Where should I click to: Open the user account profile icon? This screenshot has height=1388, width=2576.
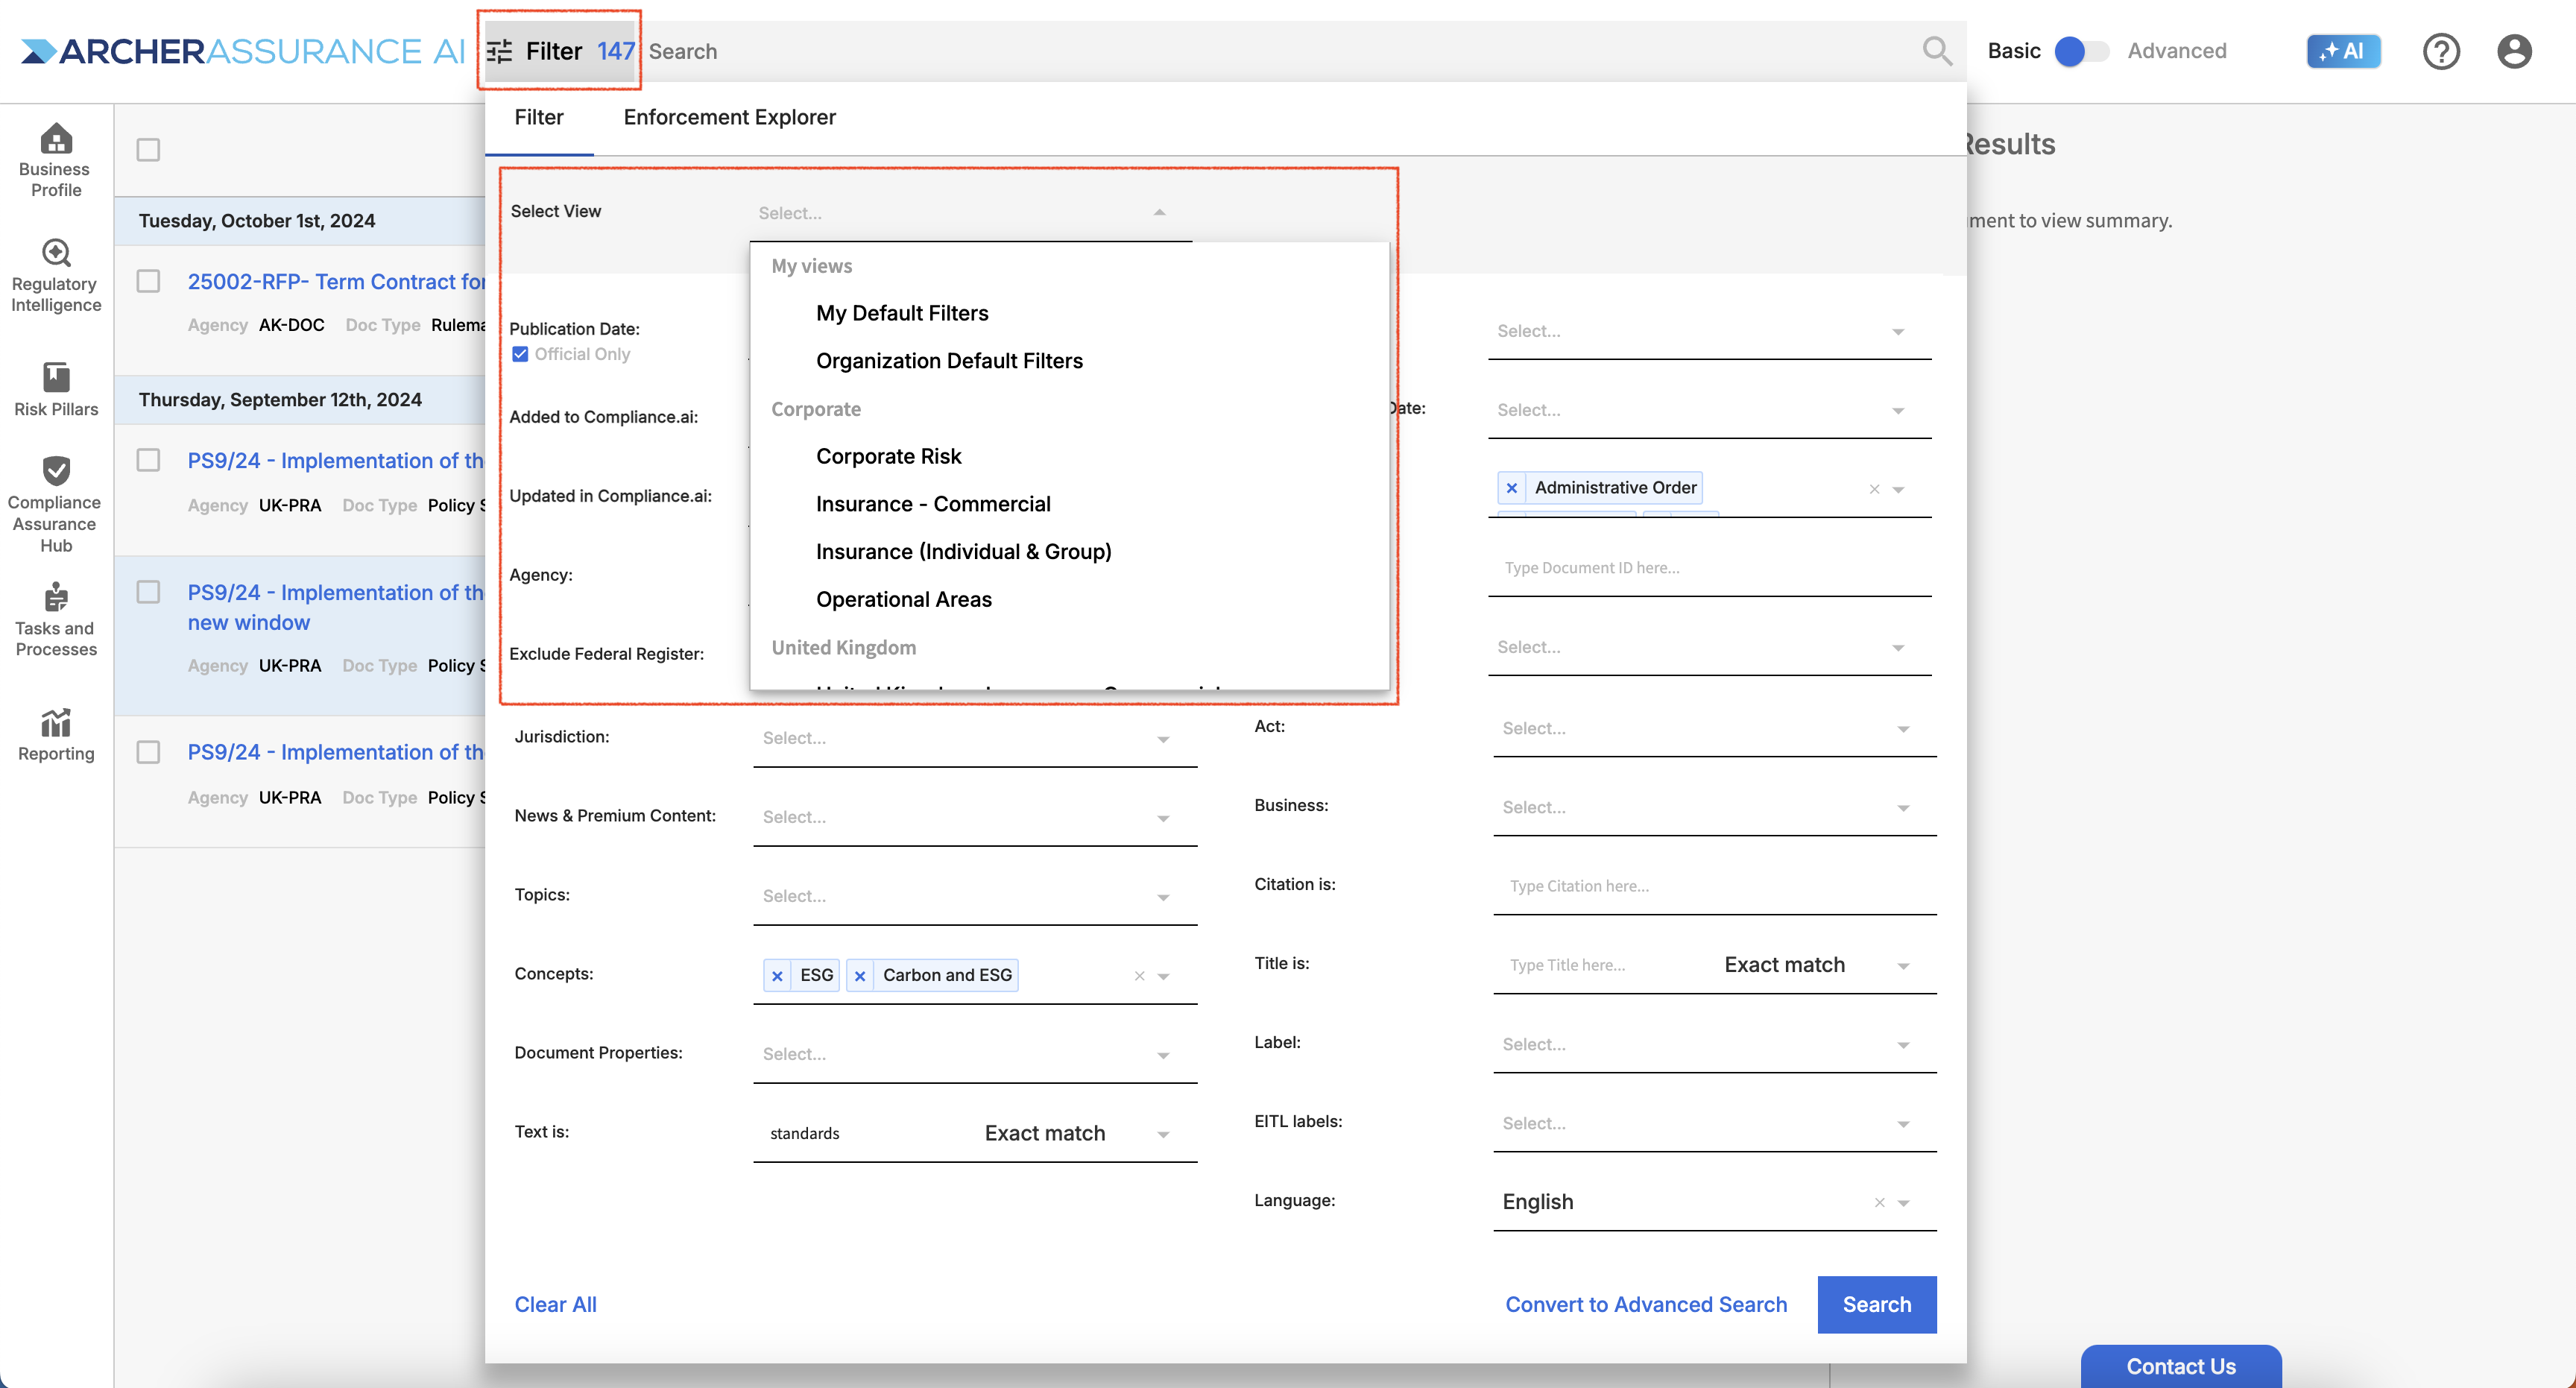2514,51
